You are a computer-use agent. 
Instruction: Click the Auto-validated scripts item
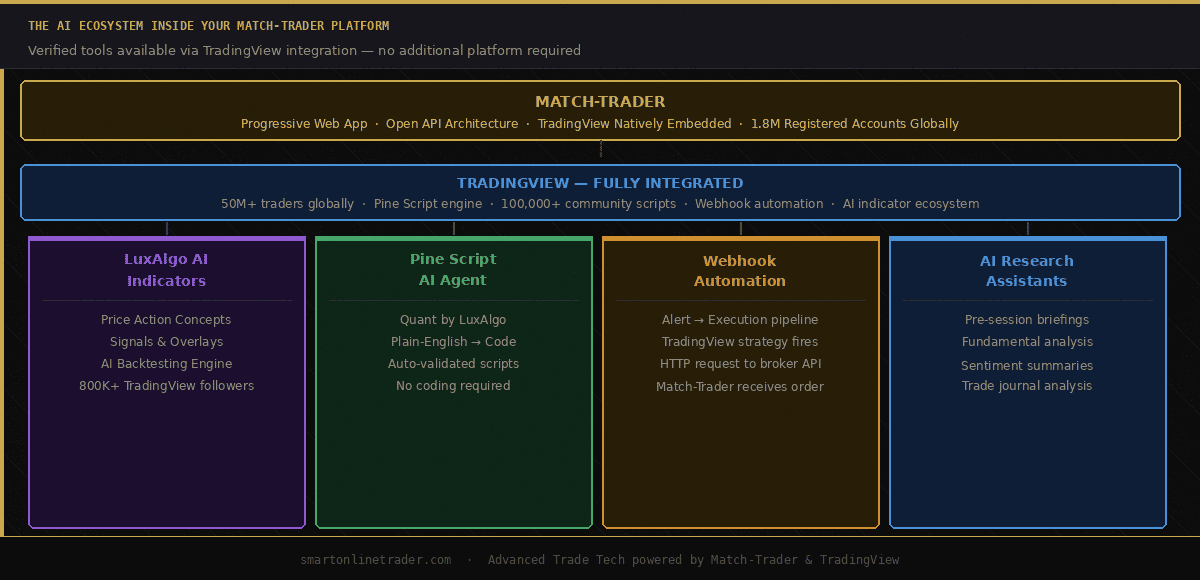click(x=453, y=363)
